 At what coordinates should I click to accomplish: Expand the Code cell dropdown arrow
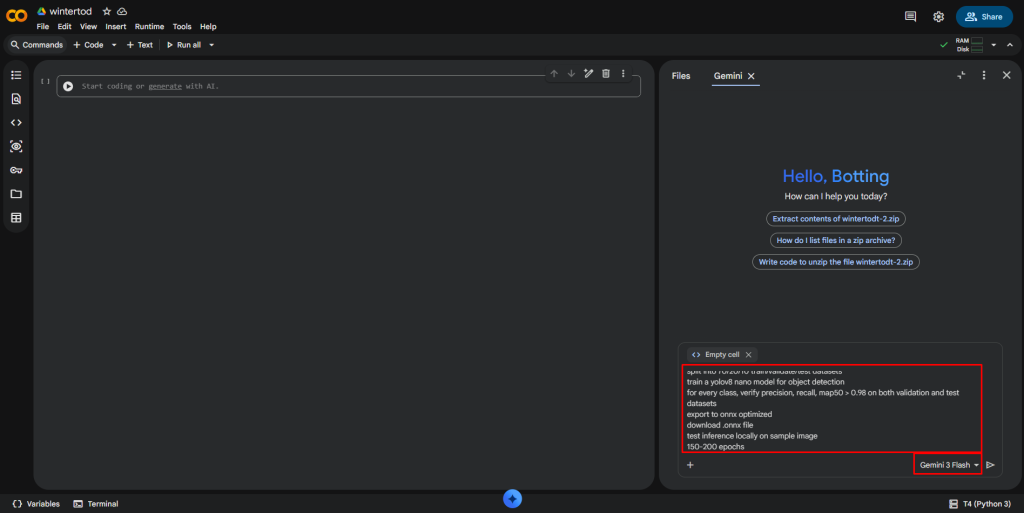(x=114, y=45)
